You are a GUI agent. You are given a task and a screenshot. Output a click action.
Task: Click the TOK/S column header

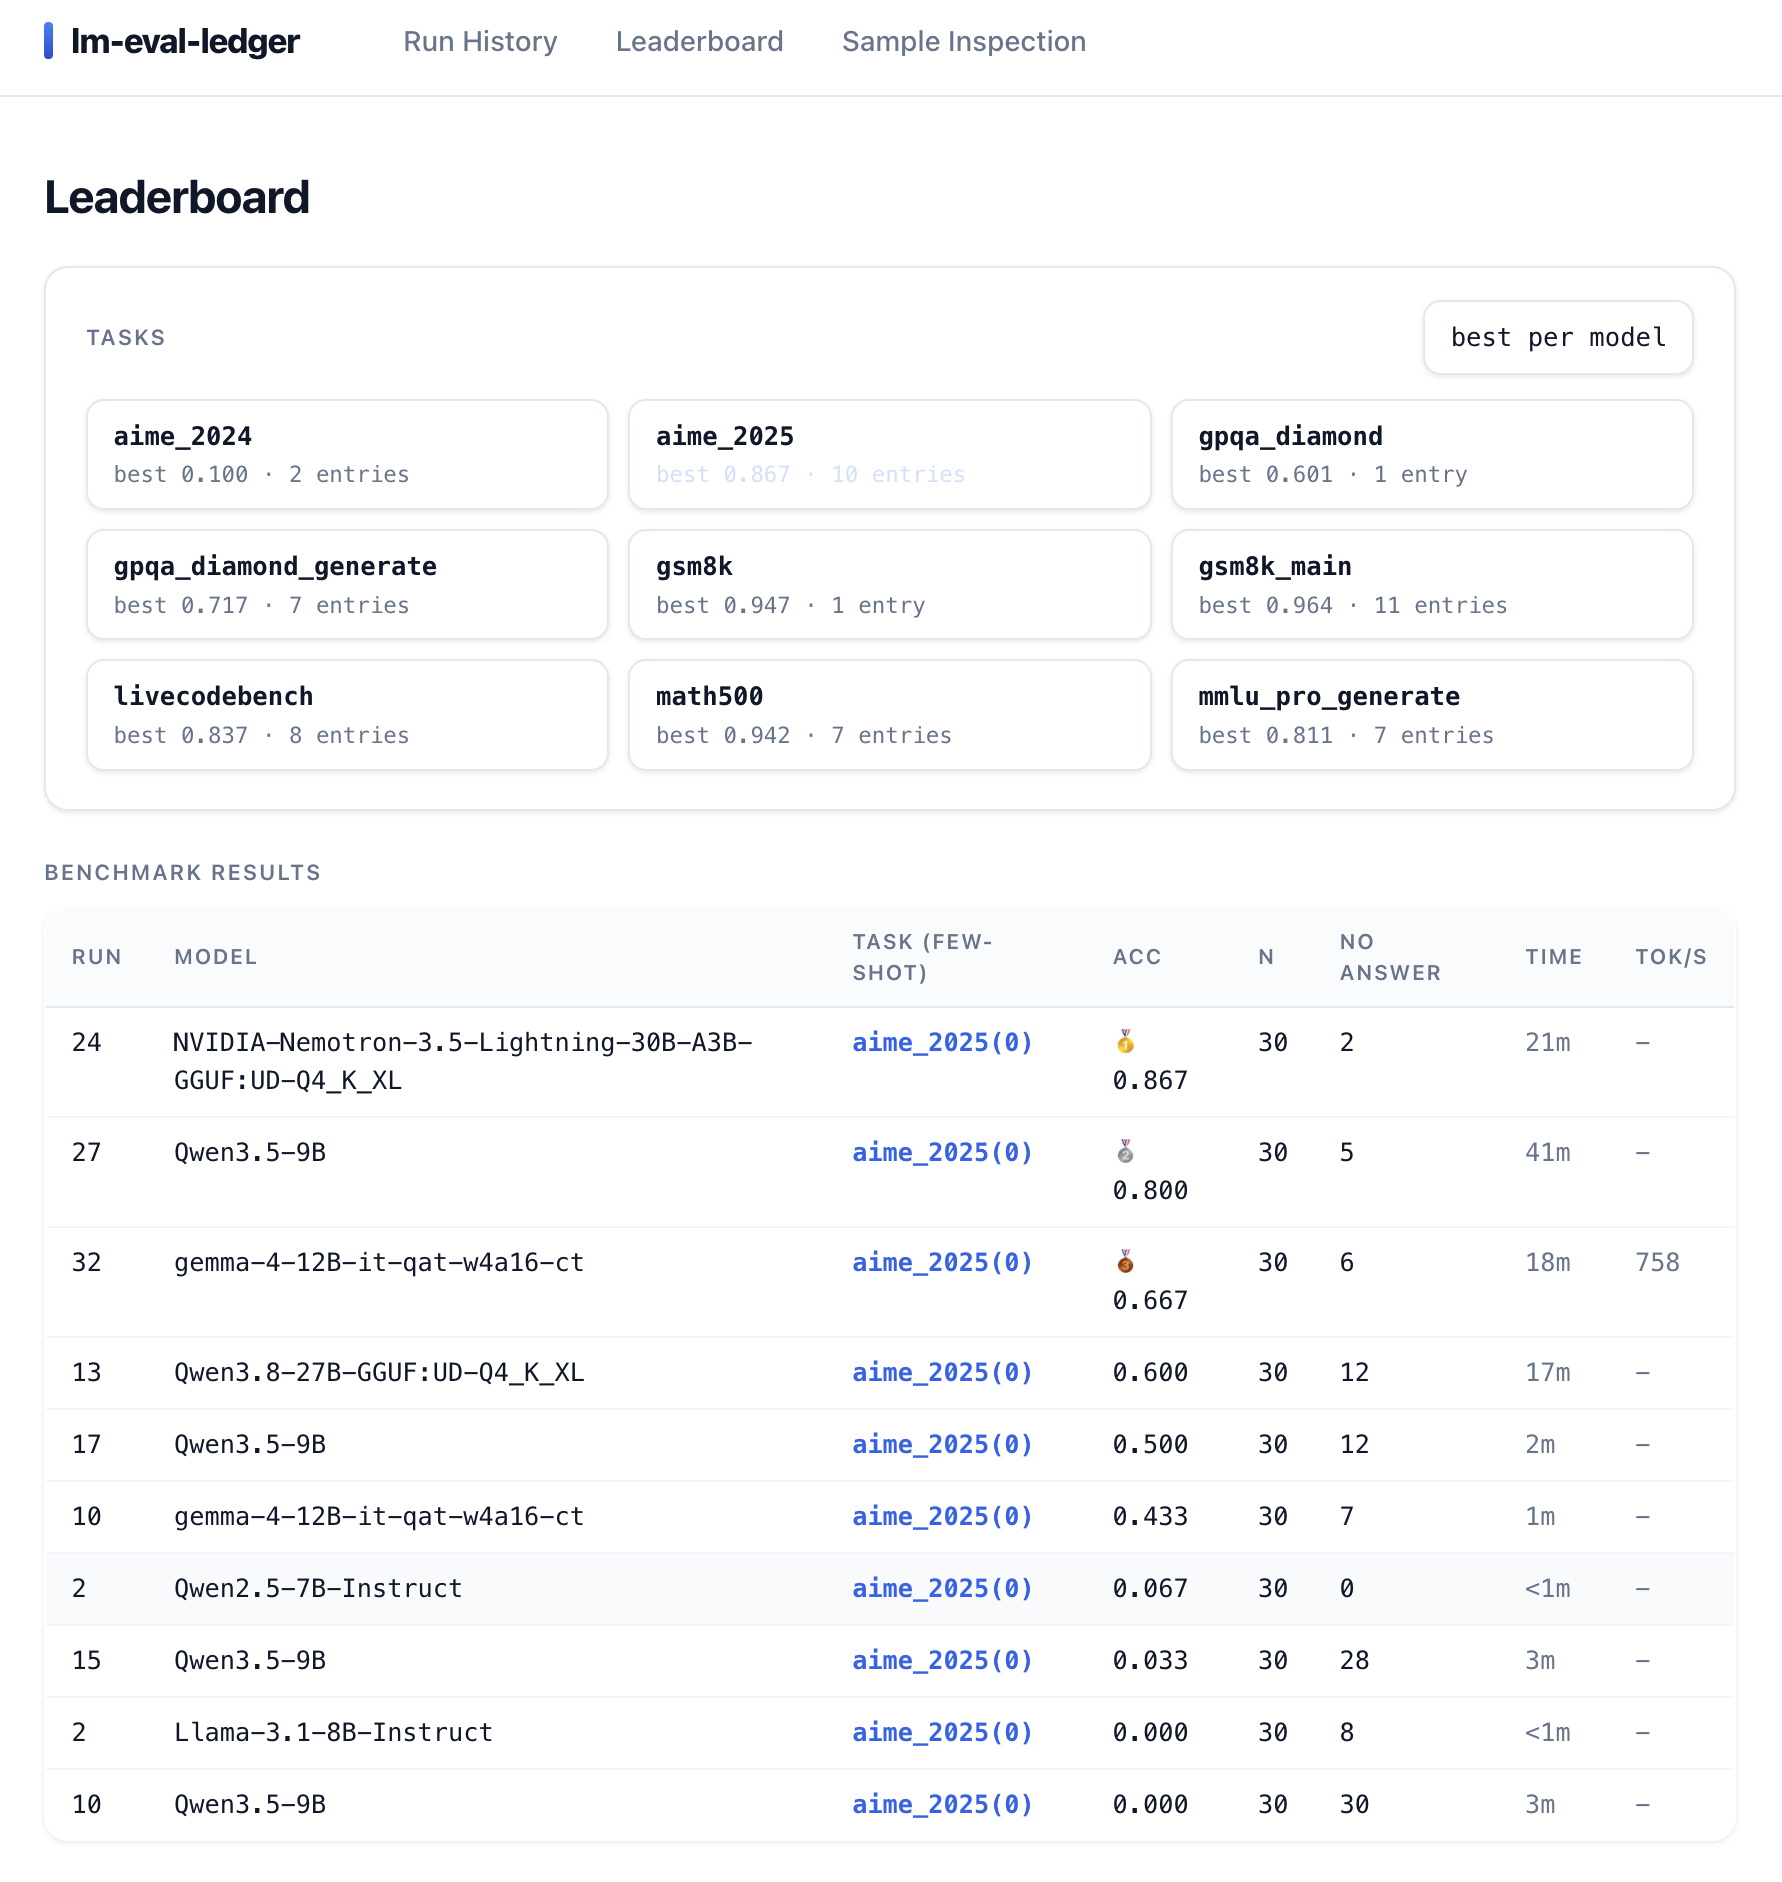pyautogui.click(x=1671, y=957)
